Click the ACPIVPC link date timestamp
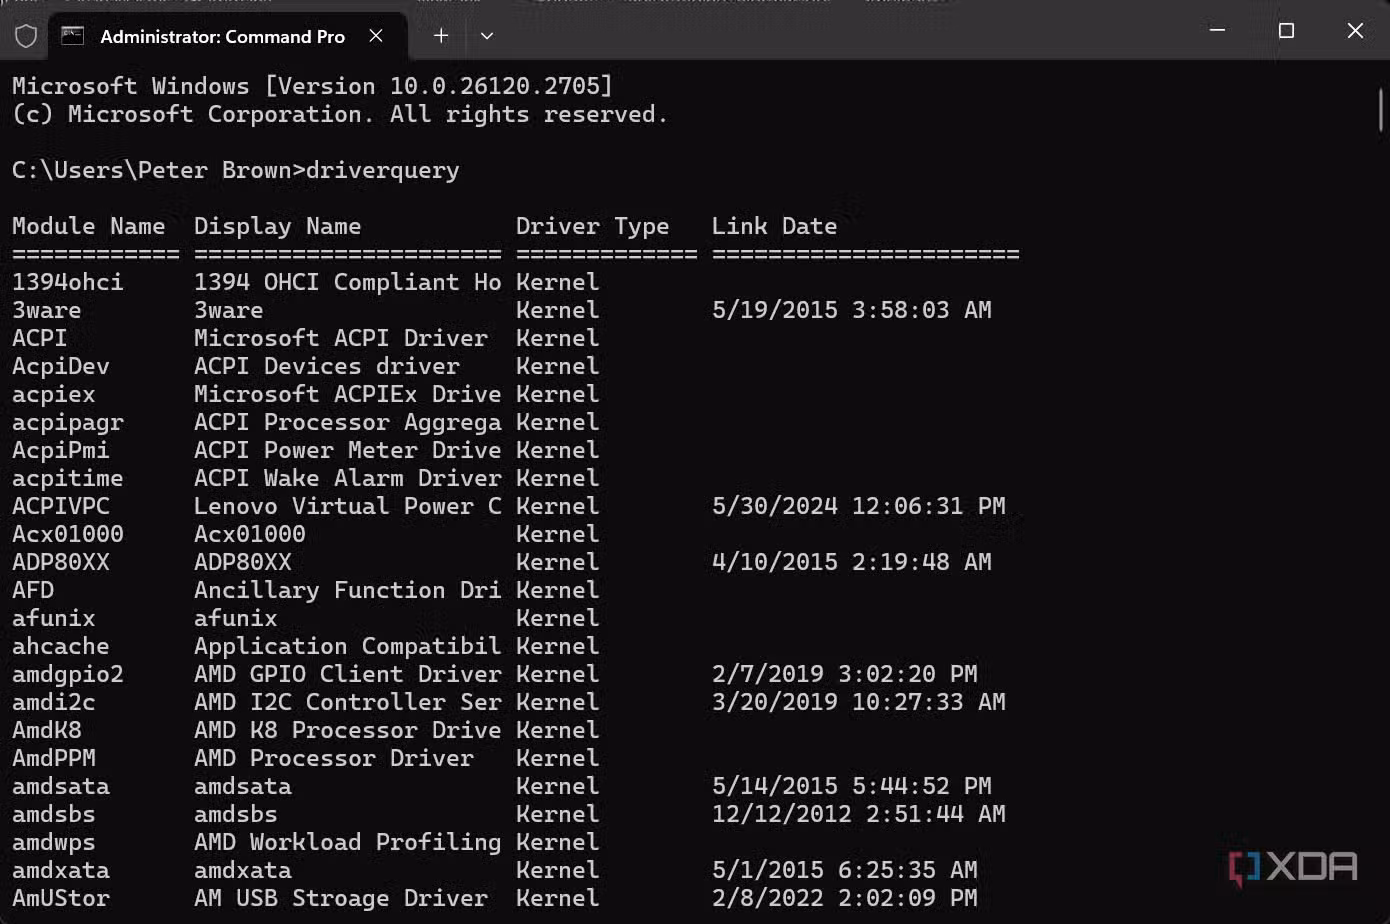This screenshot has width=1390, height=924. point(859,506)
